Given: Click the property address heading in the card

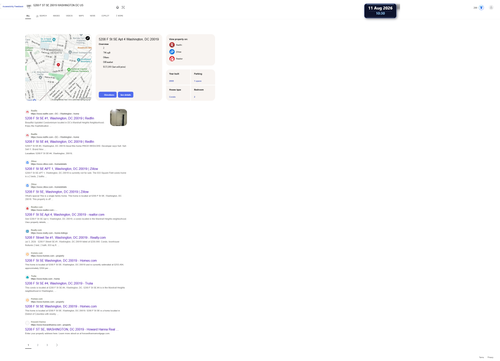Looking at the screenshot, I should (129, 39).
